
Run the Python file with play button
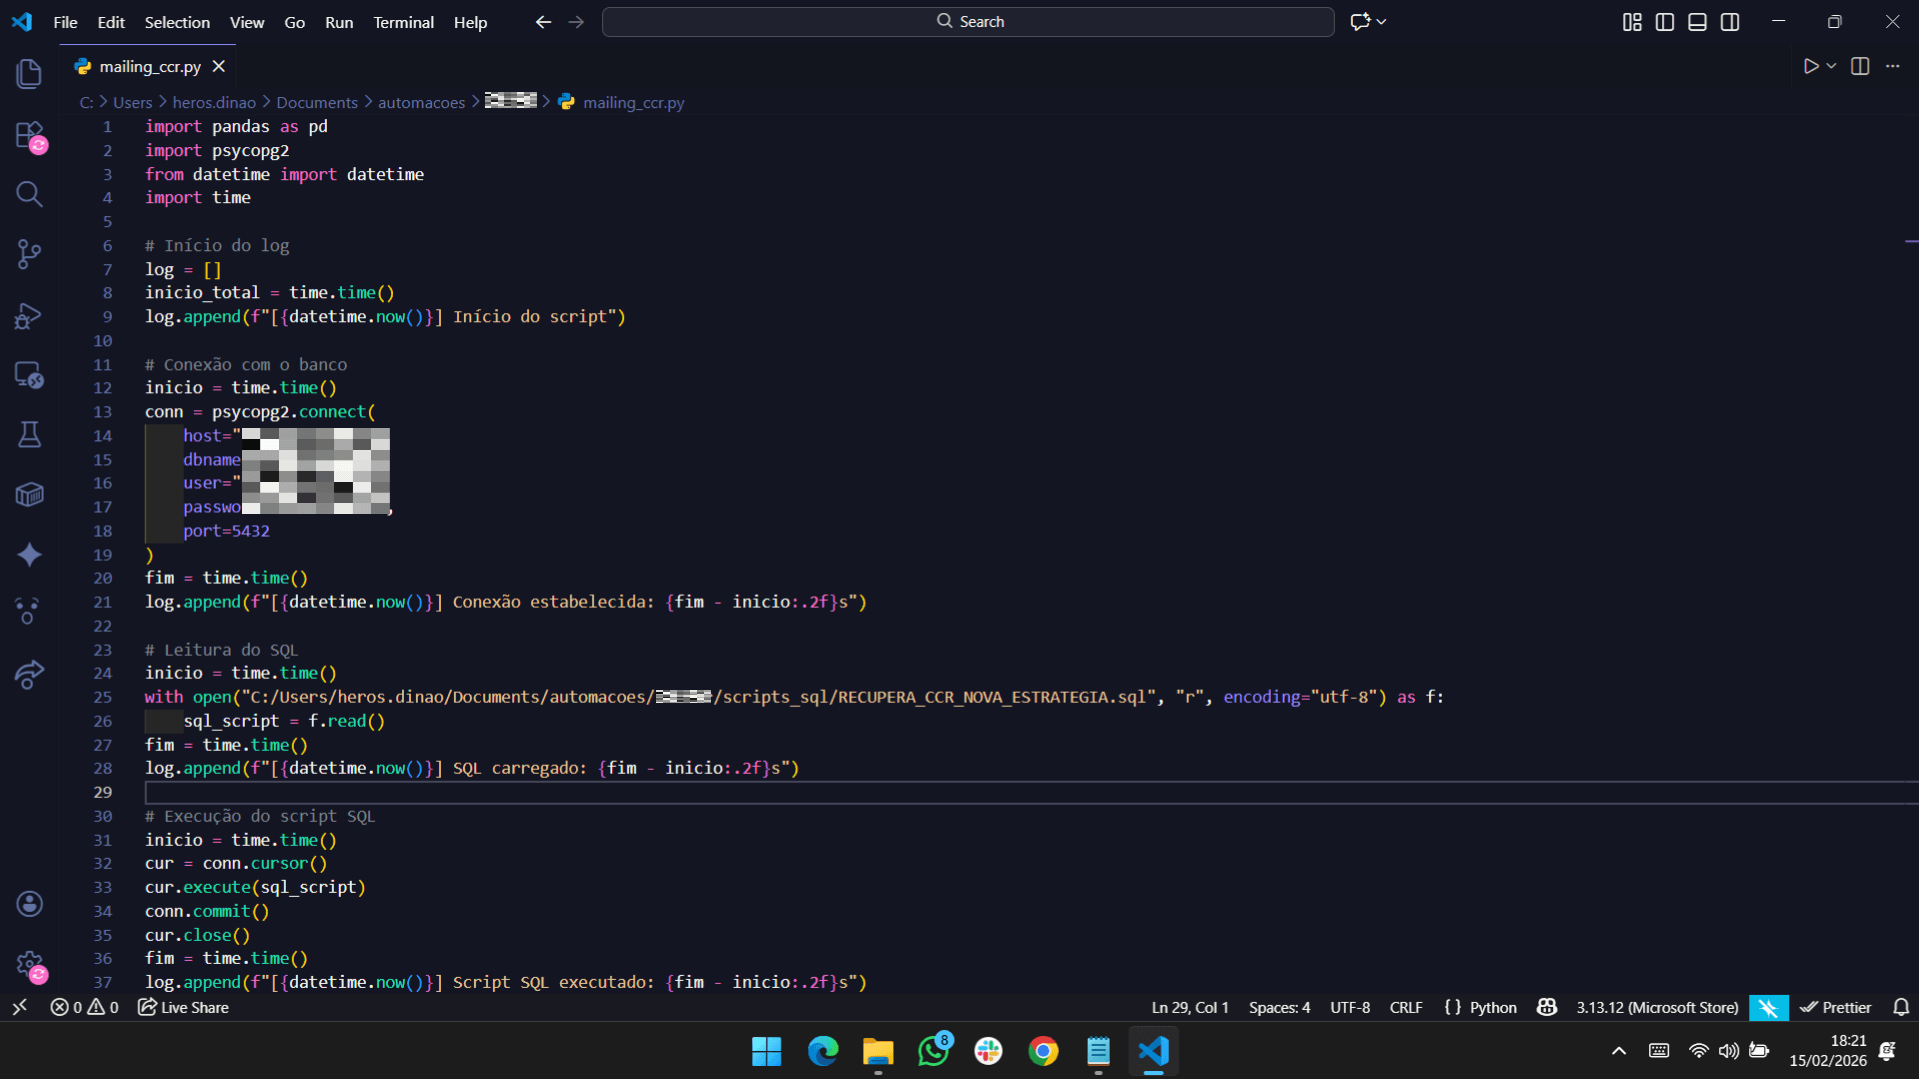1810,66
